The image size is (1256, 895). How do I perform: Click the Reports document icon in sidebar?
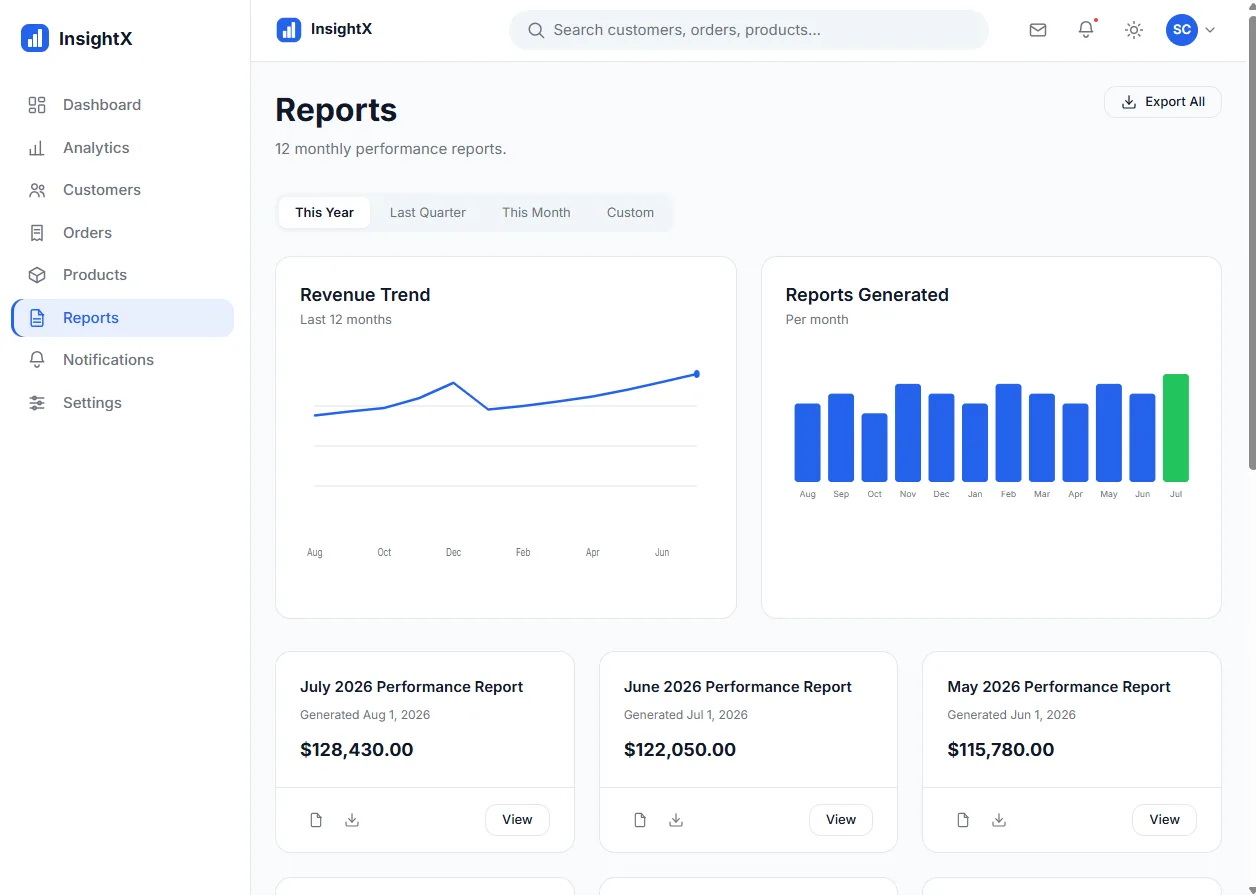coord(37,318)
